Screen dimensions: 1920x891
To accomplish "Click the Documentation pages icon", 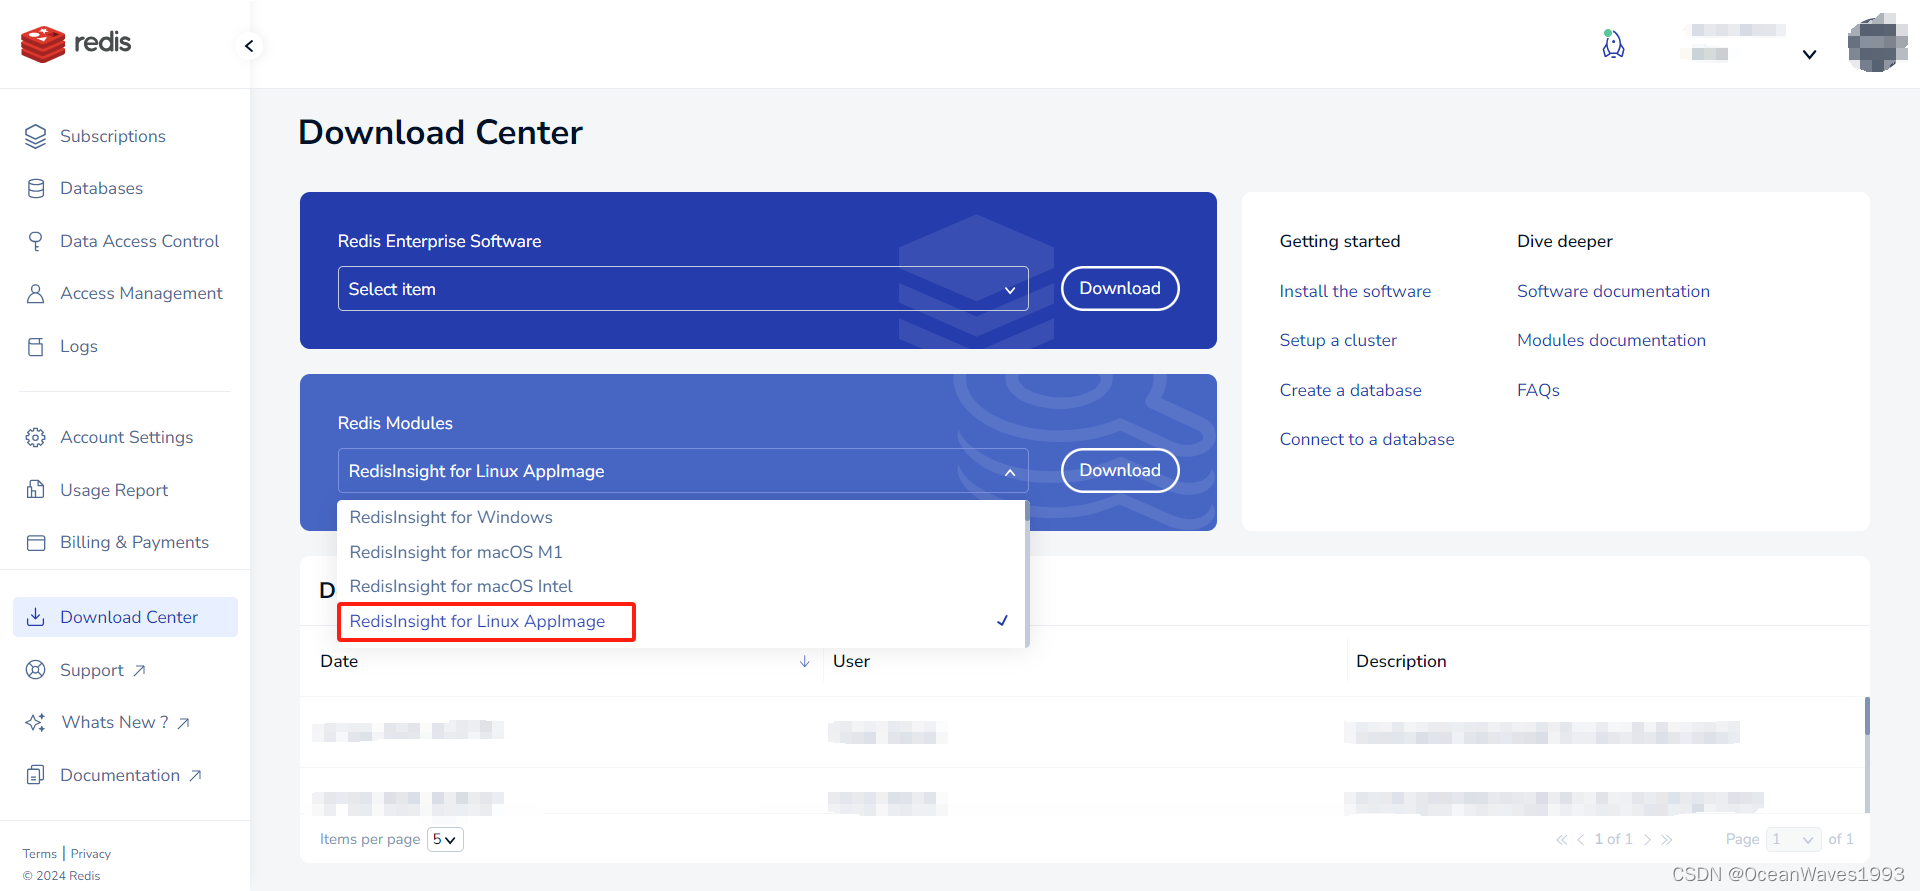I will pos(36,775).
